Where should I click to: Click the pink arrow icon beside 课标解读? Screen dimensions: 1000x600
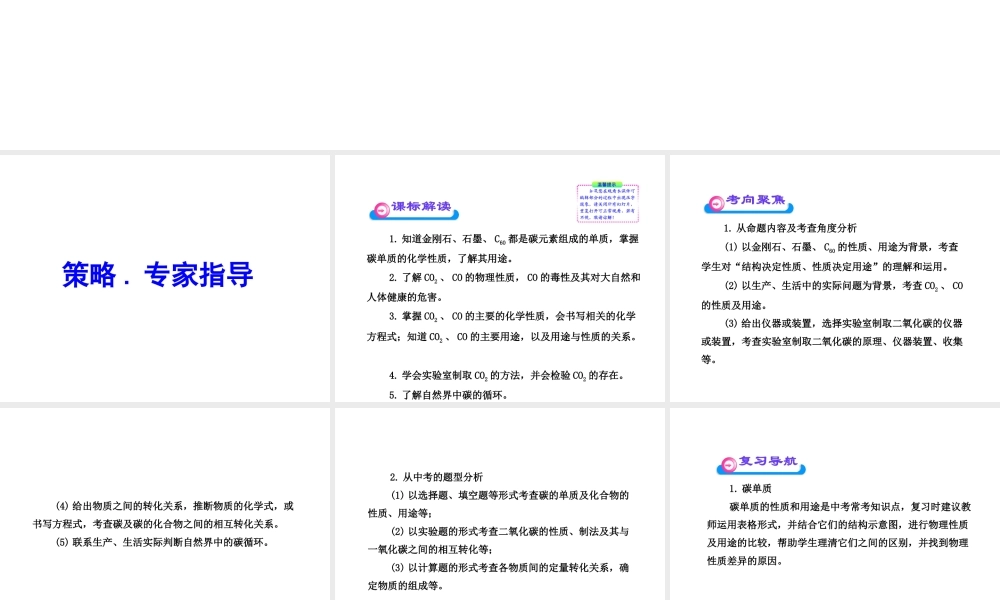pyautogui.click(x=381, y=210)
